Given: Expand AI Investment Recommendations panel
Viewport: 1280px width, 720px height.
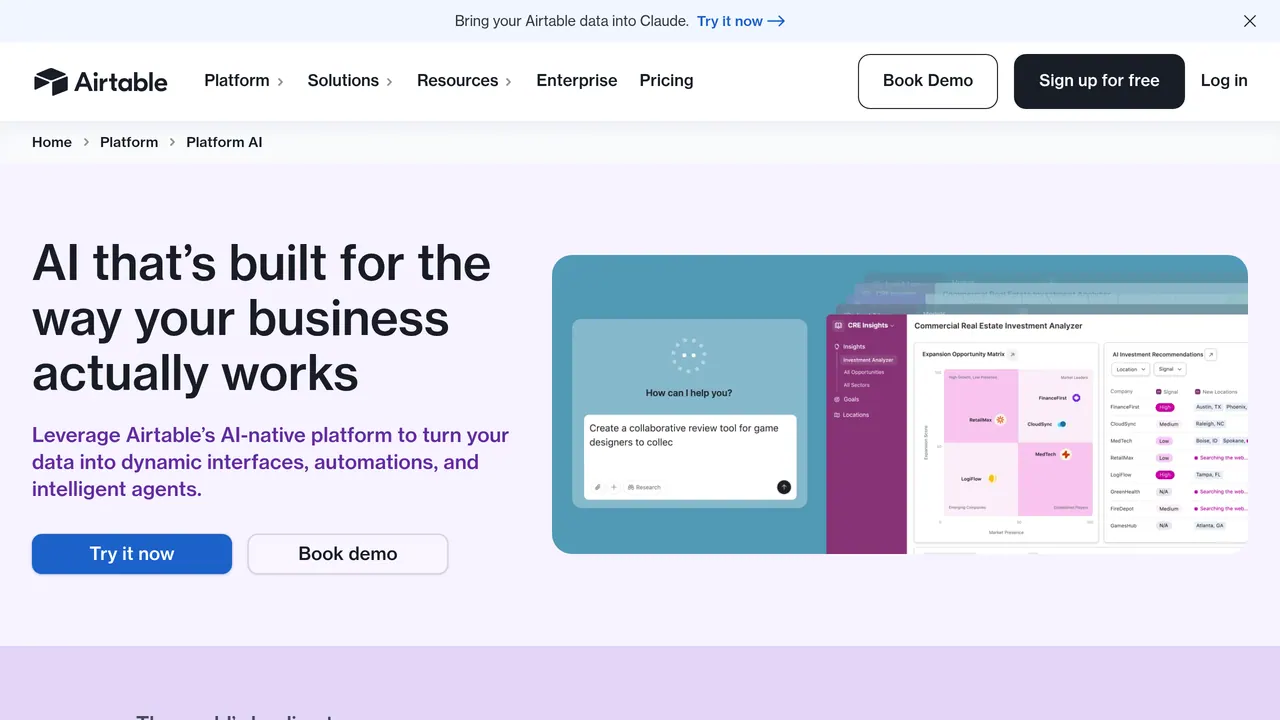Looking at the screenshot, I should point(1211,354).
